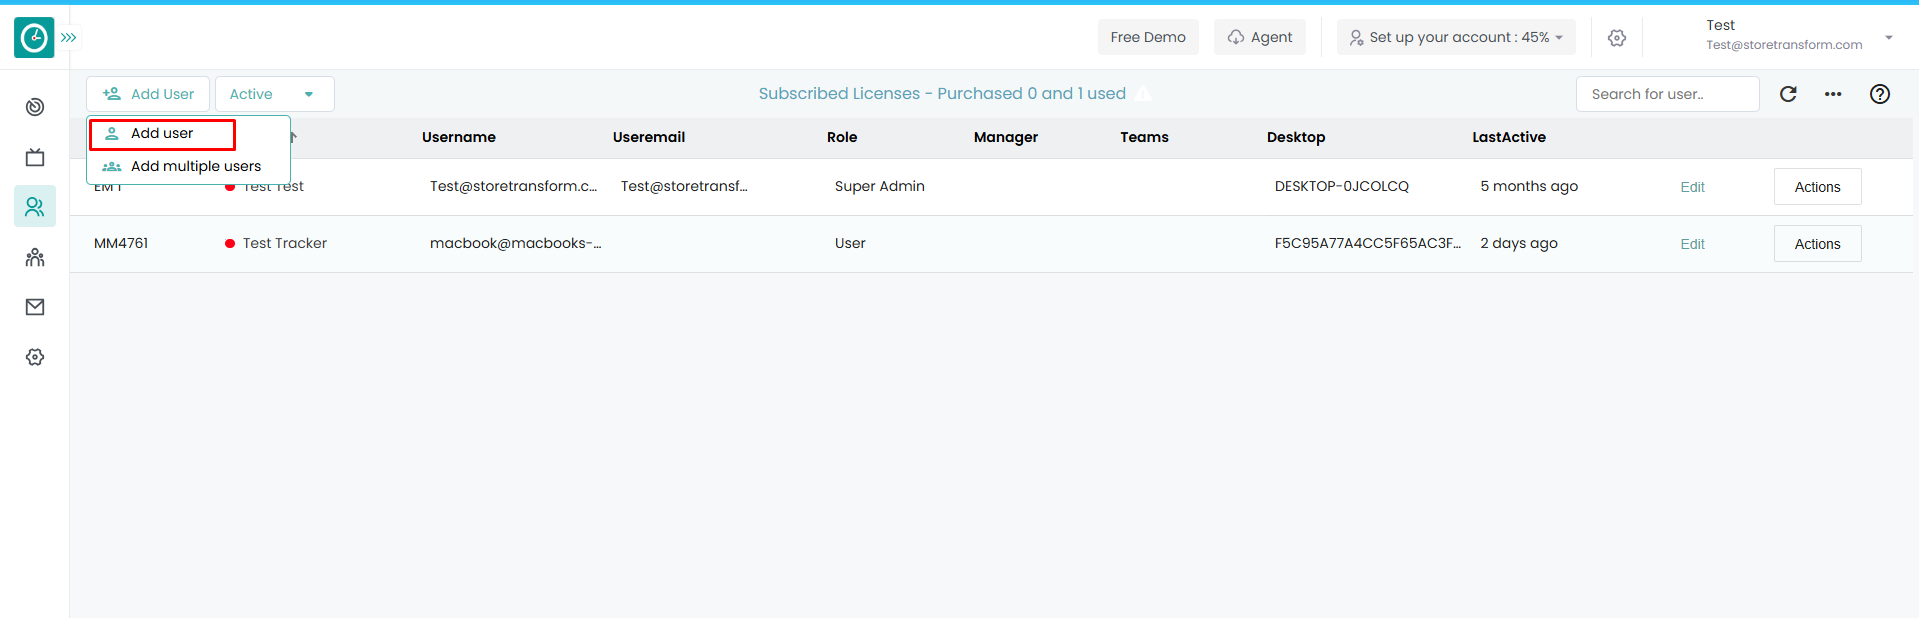The width and height of the screenshot is (1919, 618).
Task: Expand the Test account profile dropdown arrow
Action: click(1889, 38)
